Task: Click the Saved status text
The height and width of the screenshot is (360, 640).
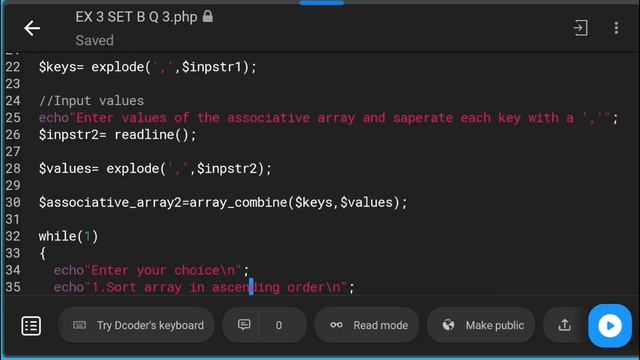Action: (x=95, y=40)
